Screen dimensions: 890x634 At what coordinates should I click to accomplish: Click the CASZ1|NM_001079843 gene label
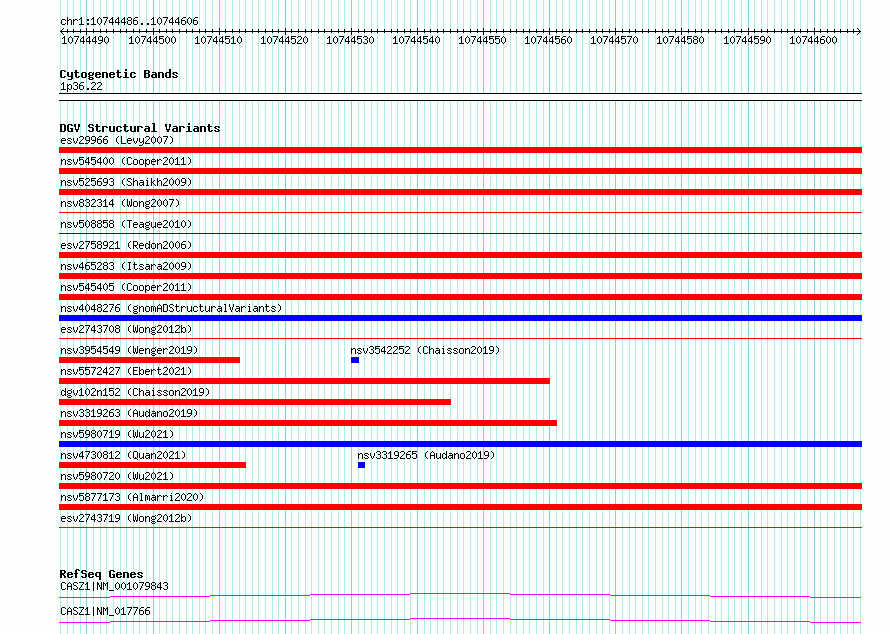(x=114, y=586)
